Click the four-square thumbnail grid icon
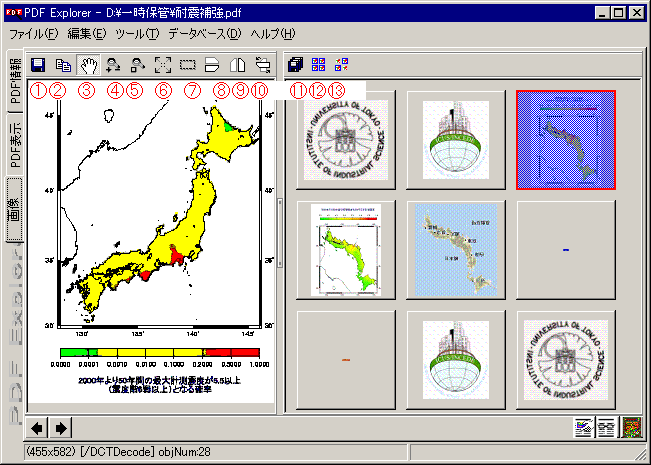 click(319, 65)
